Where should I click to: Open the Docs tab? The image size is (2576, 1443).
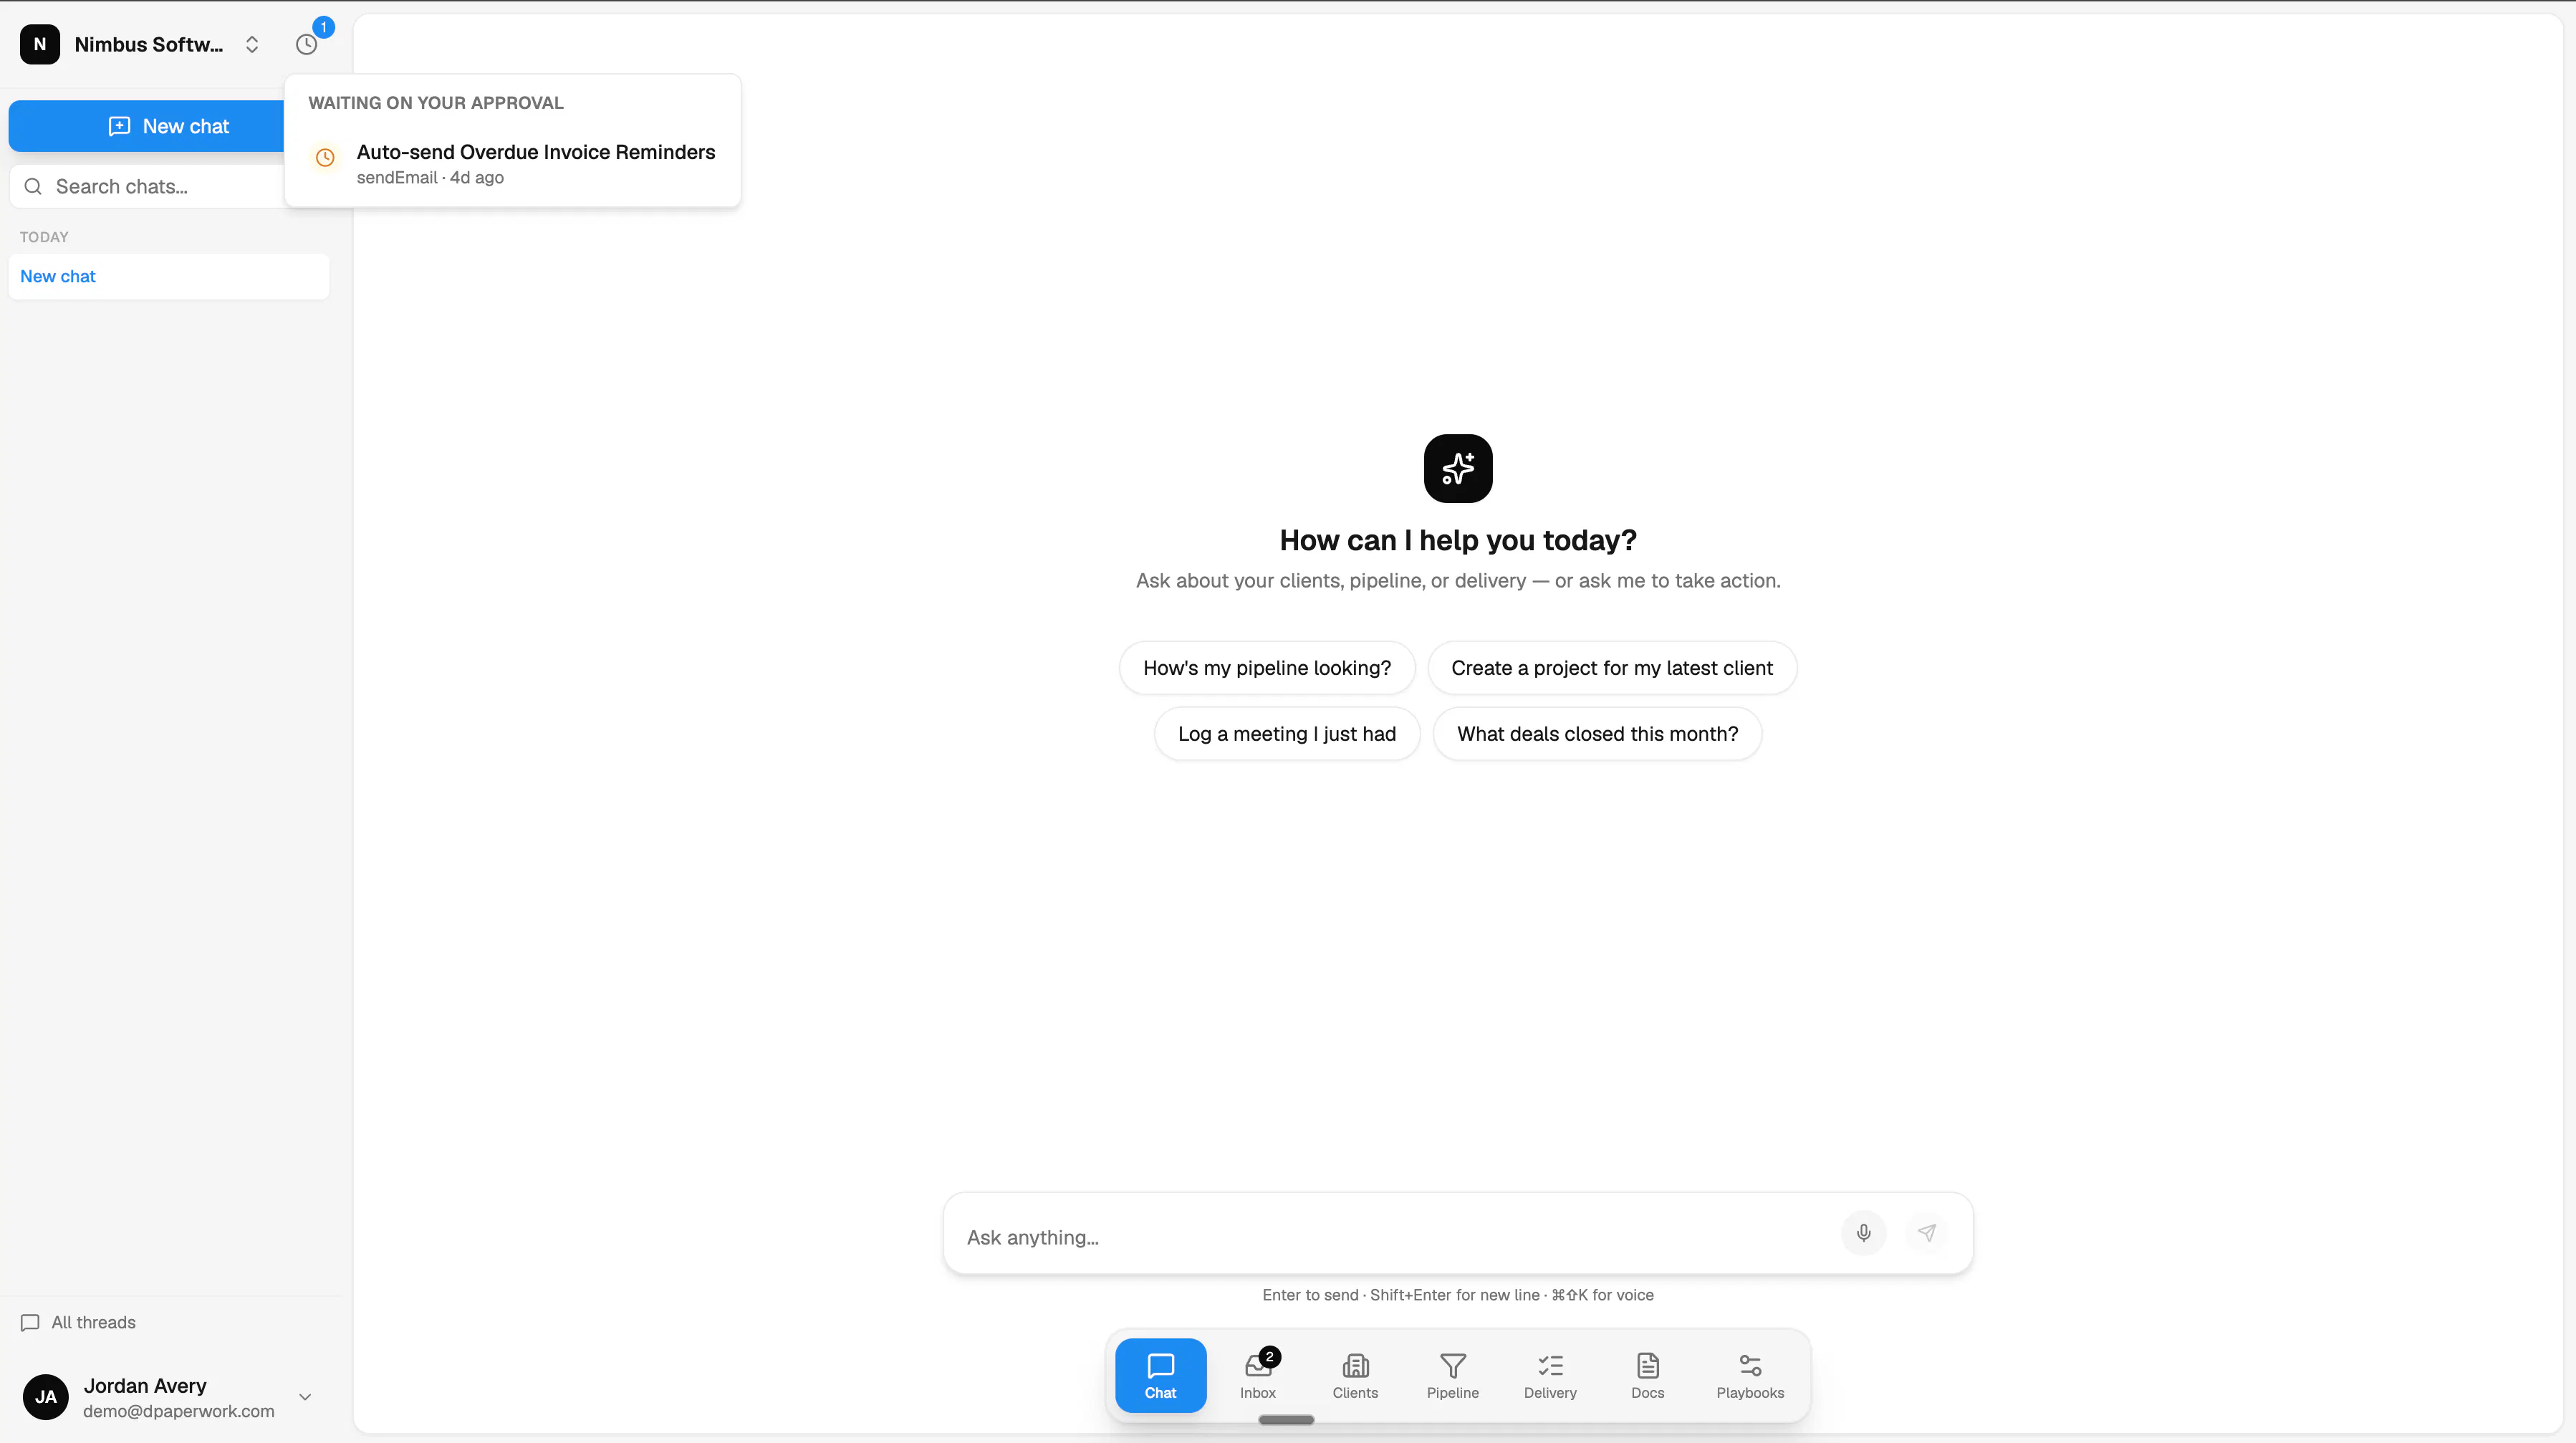coord(1648,1376)
